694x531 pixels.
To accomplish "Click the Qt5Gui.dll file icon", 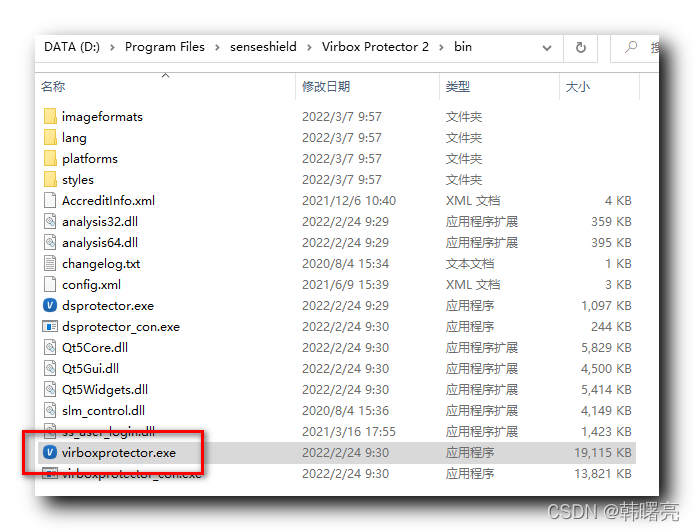I will click(50, 369).
